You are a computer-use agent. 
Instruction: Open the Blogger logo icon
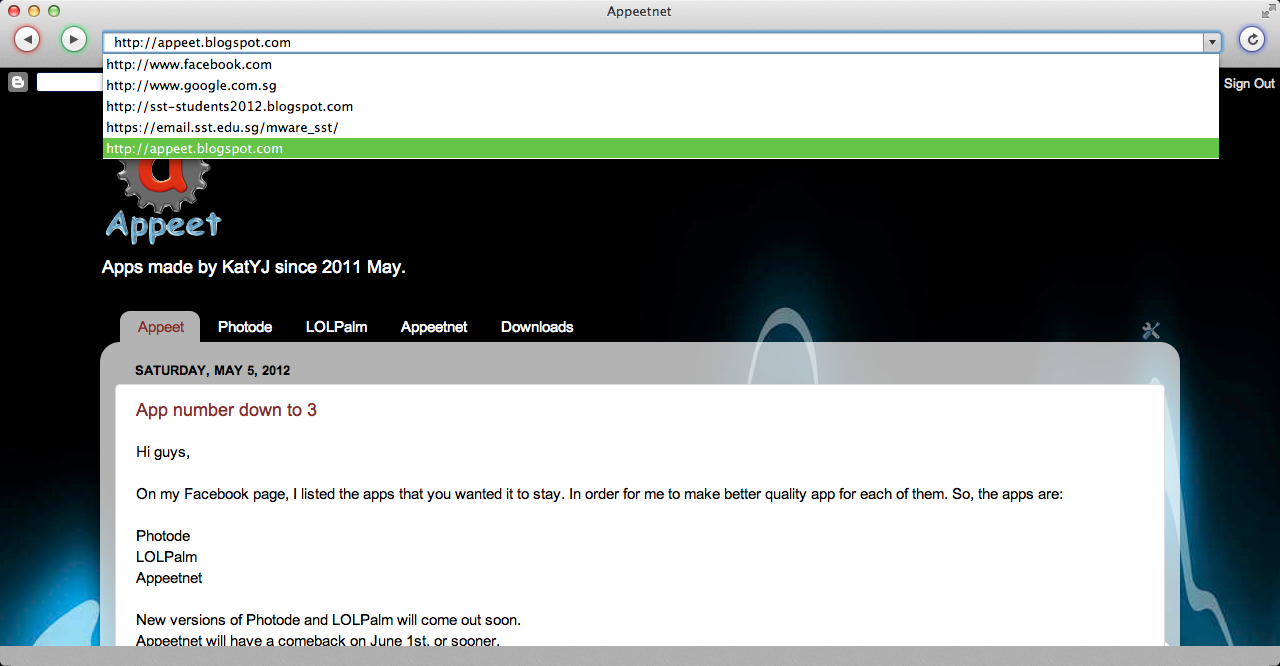[x=18, y=82]
